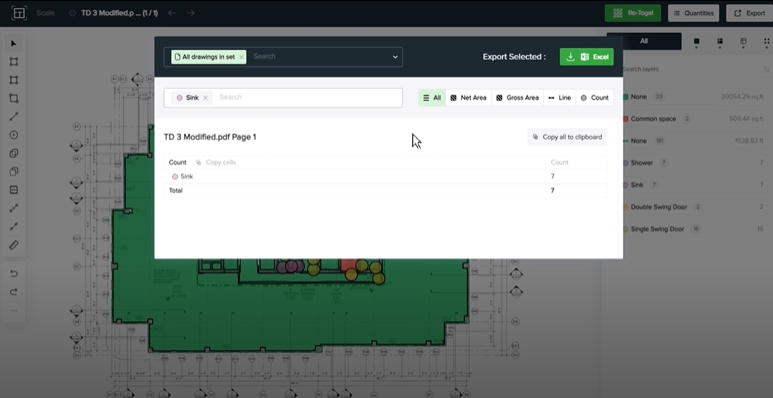Select the arrow pointer tool
Screen dimensions: 773x398
pos(14,43)
